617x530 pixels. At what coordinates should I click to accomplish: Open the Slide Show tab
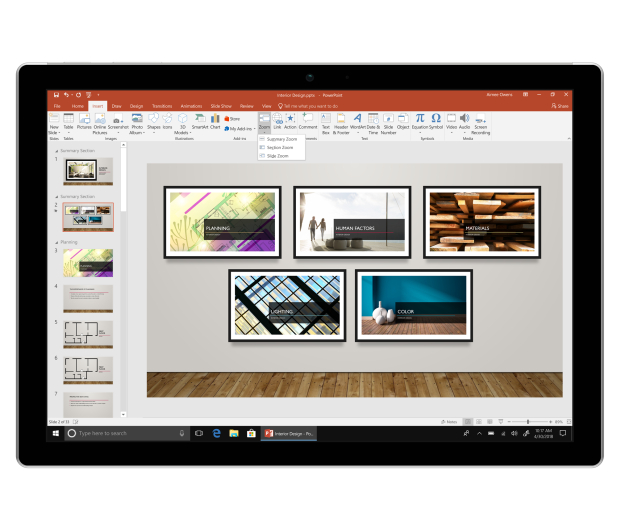(221, 106)
